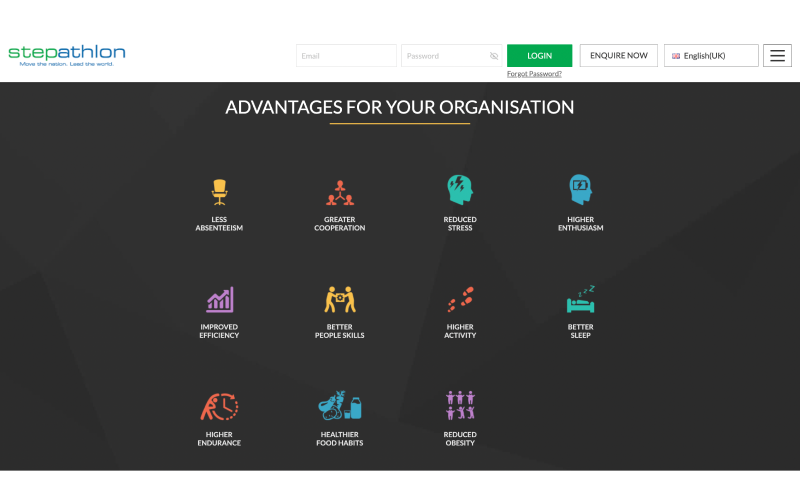Screen dimensions: 800x500
Task: Toggle password visibility eye icon
Action: tap(494, 56)
